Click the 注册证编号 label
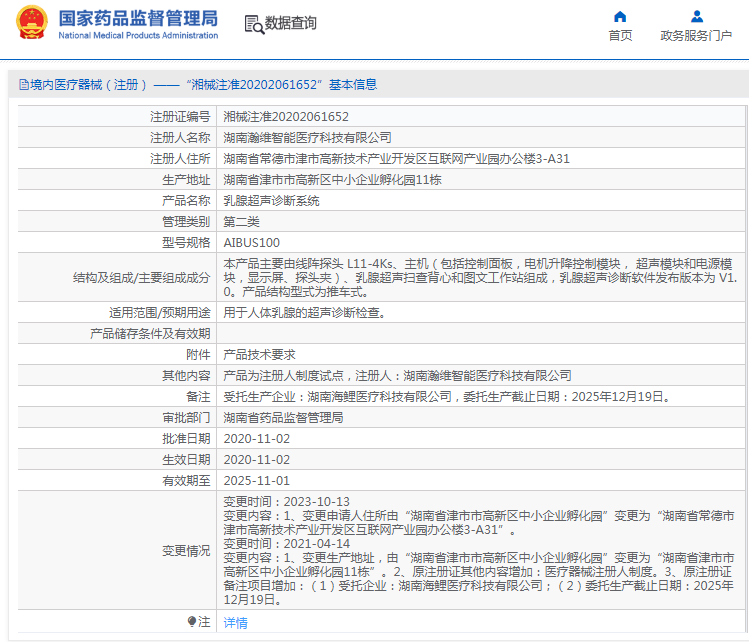Image resolution: width=749 pixels, height=642 pixels. point(180,117)
